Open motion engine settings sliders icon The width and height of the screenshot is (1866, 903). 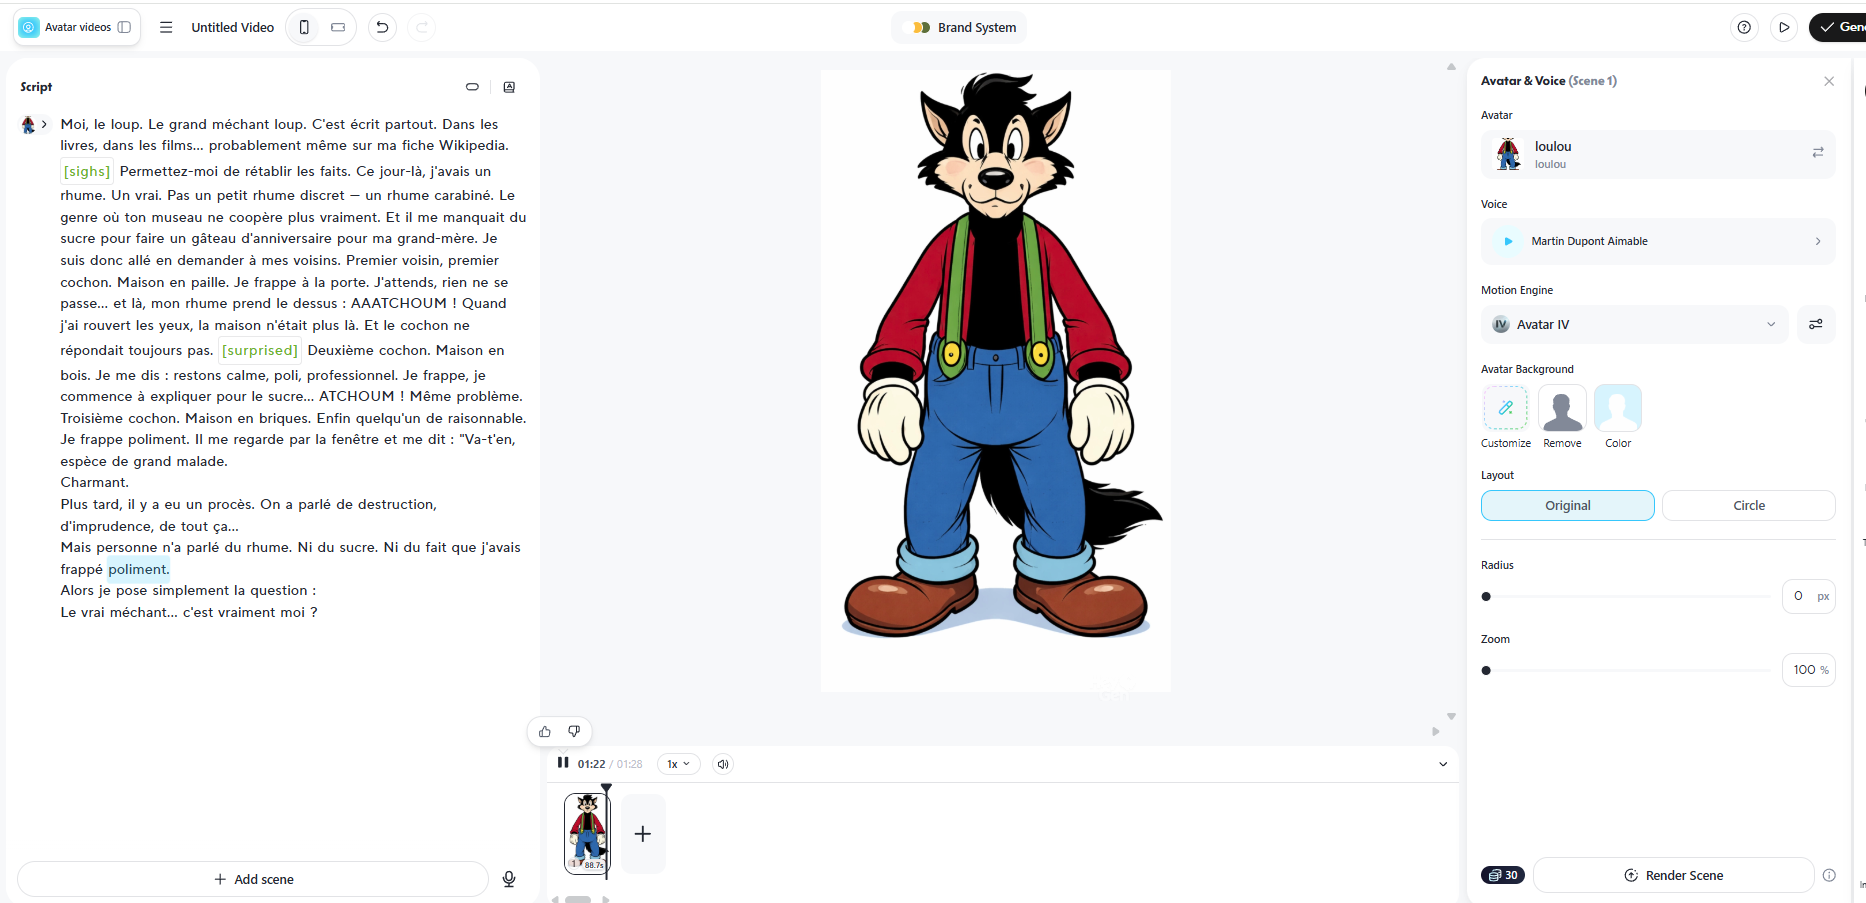[x=1816, y=324]
